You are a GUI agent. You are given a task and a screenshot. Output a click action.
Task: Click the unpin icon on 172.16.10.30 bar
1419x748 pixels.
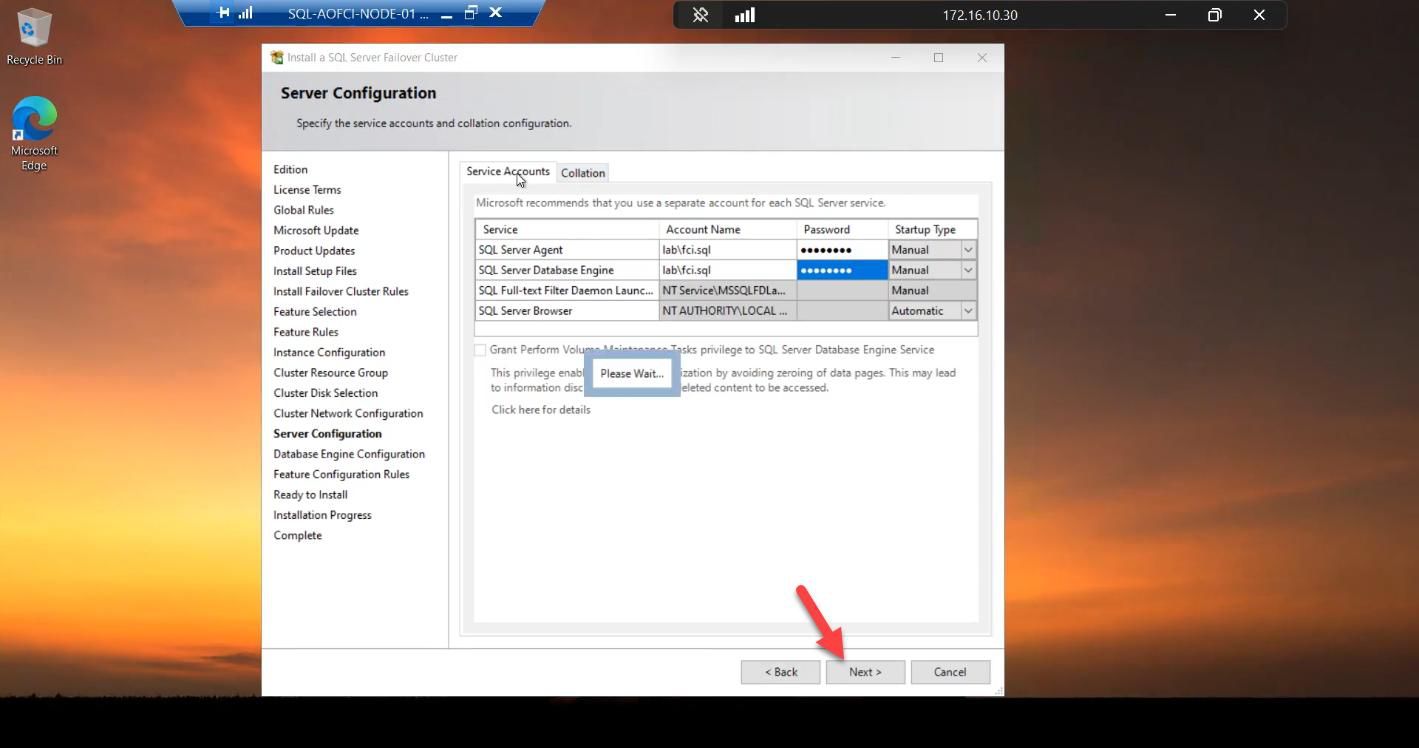coord(701,15)
